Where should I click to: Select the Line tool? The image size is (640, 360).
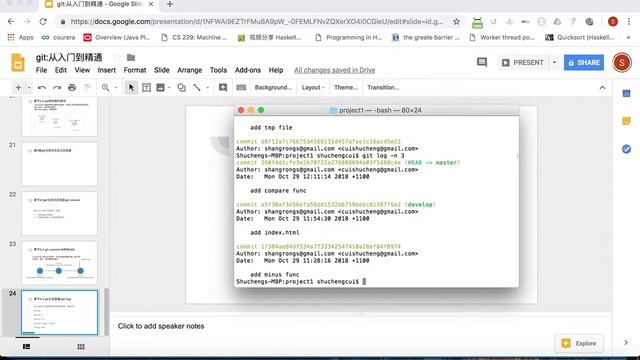(x=197, y=87)
